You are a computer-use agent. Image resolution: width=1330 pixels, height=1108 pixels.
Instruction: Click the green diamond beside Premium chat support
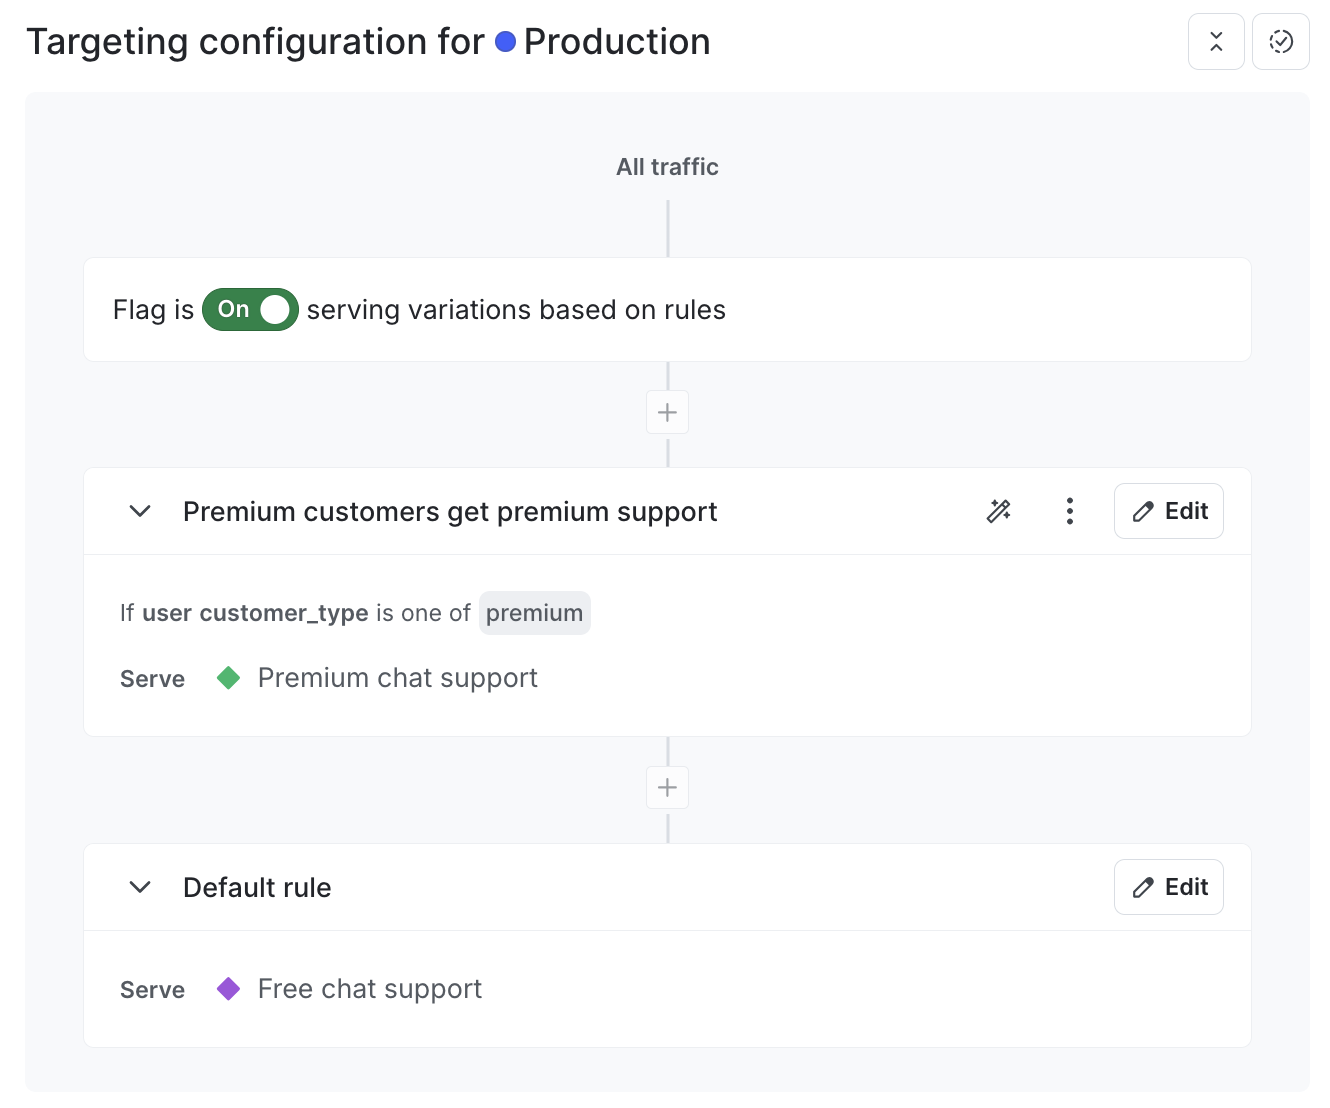[x=228, y=677]
